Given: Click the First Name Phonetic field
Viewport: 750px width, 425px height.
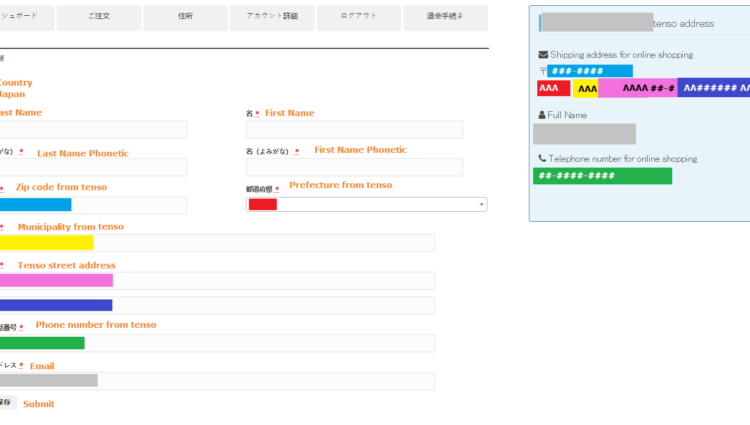Looking at the screenshot, I should 354,167.
